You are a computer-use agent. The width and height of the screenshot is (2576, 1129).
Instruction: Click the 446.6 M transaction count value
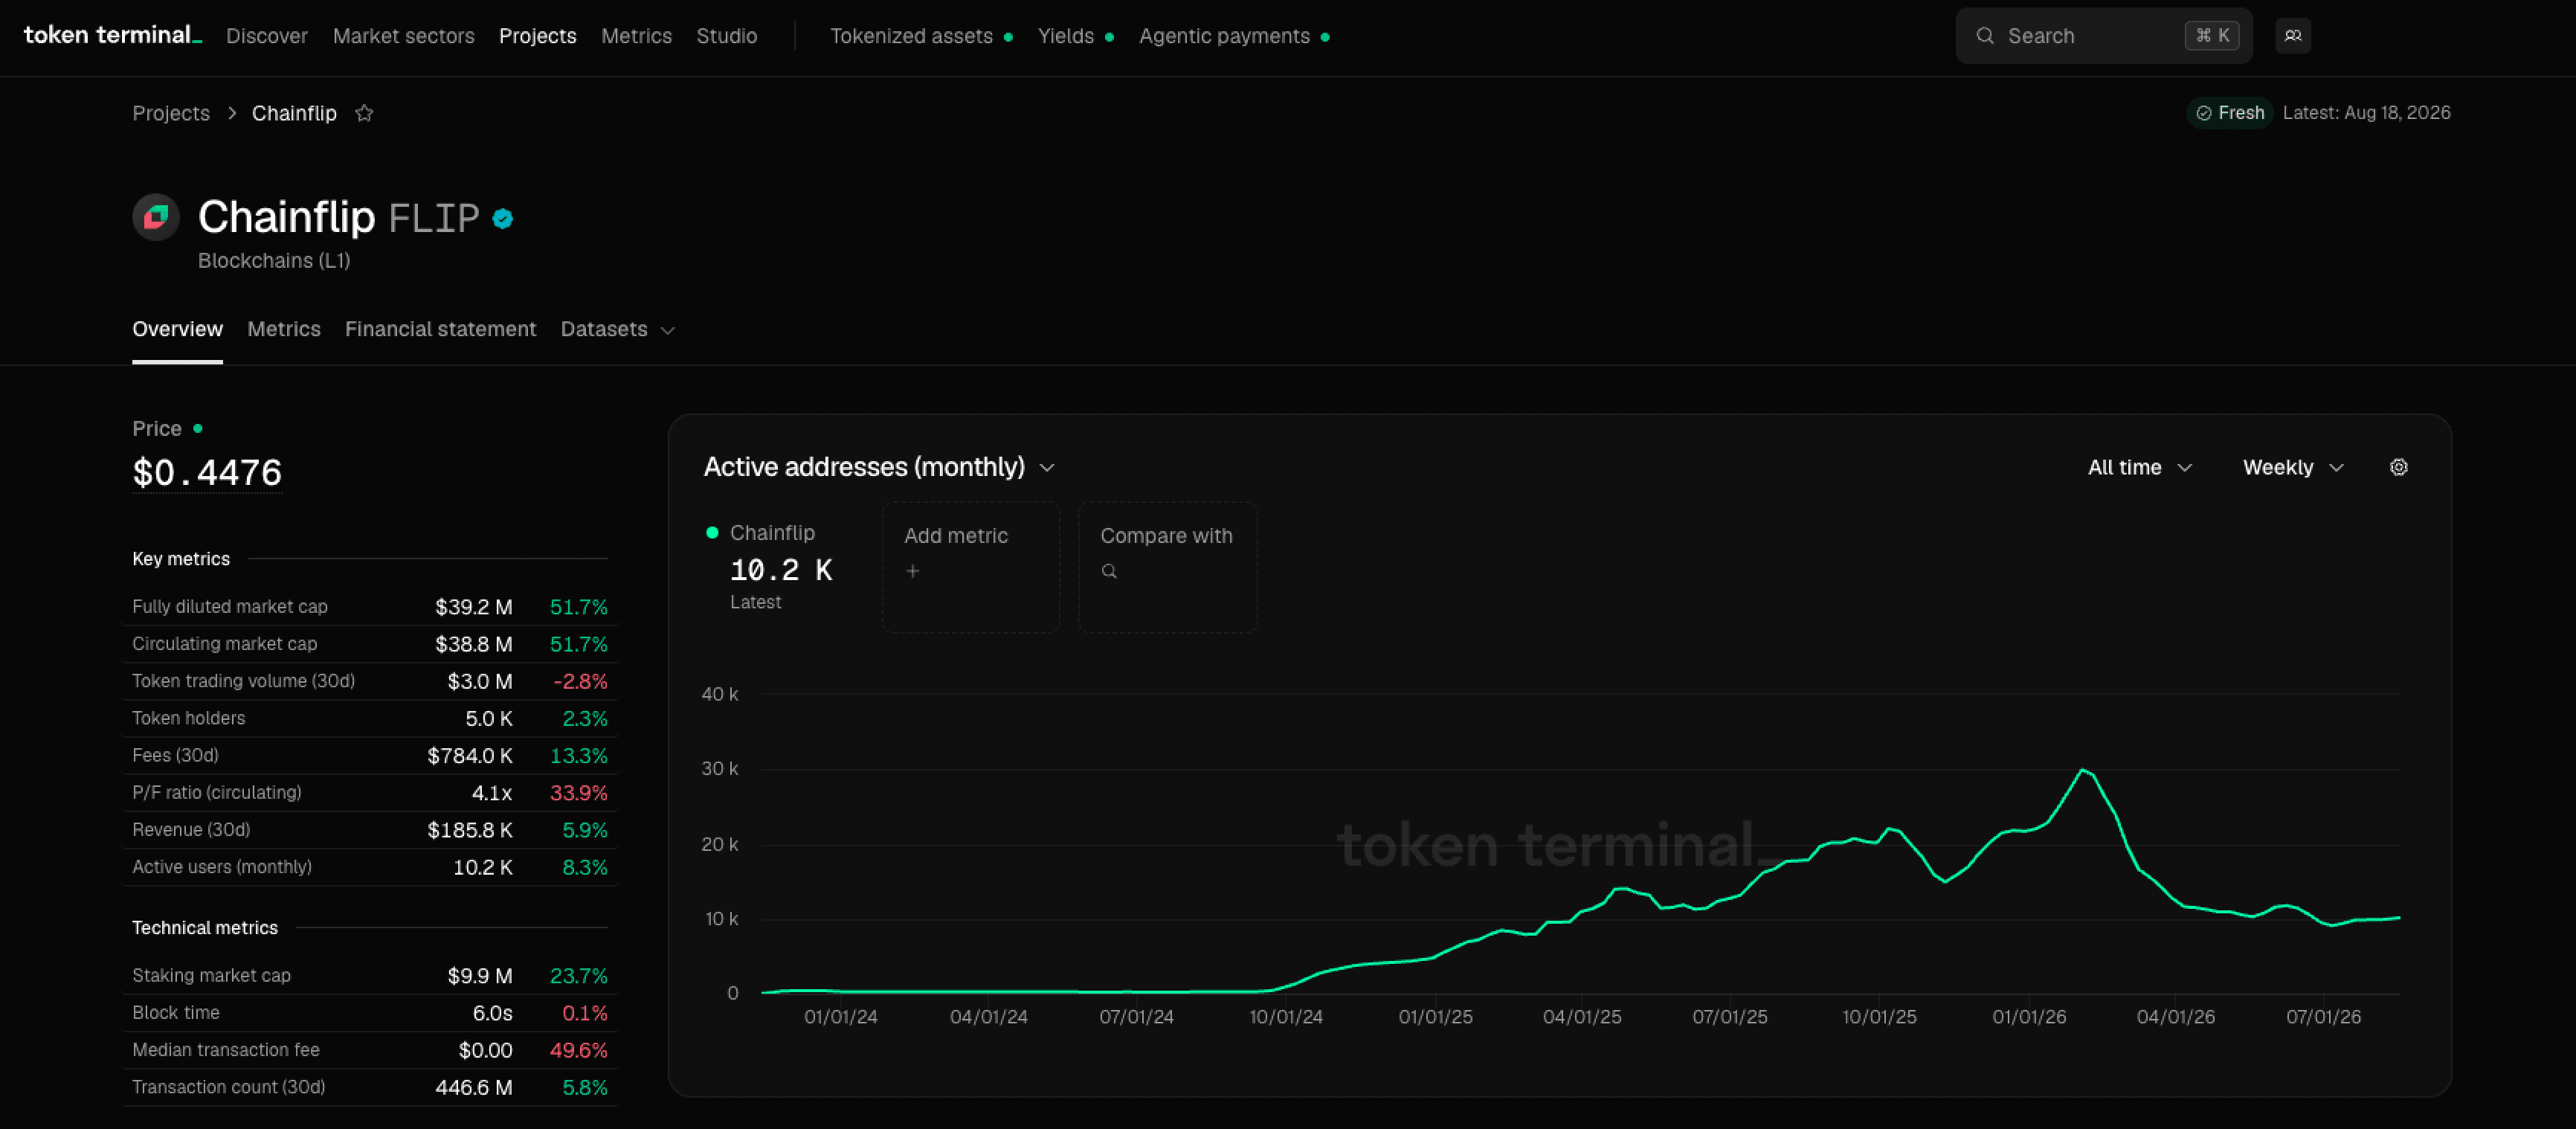point(474,1087)
